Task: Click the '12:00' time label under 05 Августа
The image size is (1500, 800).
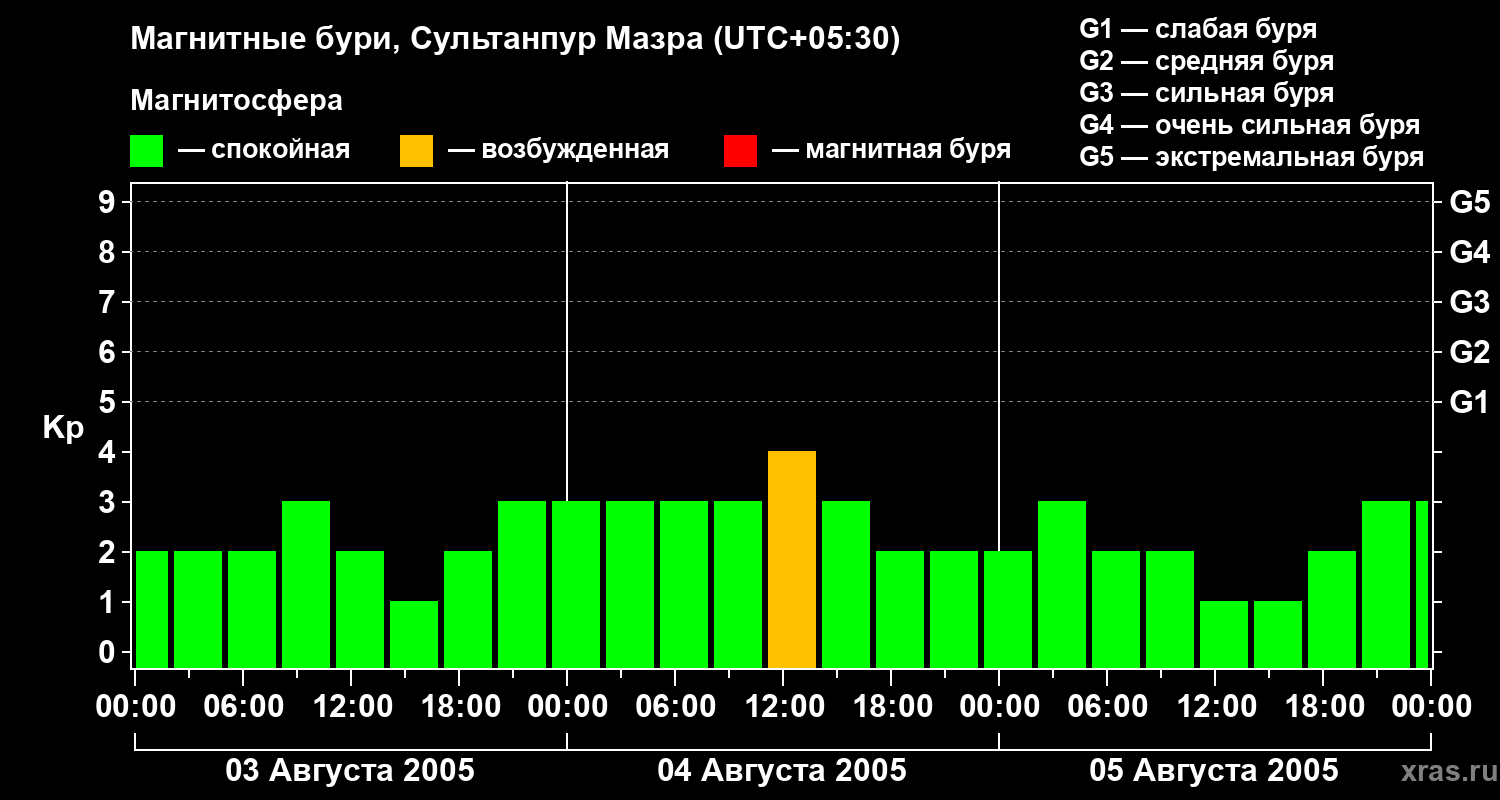Action: pos(1215,707)
